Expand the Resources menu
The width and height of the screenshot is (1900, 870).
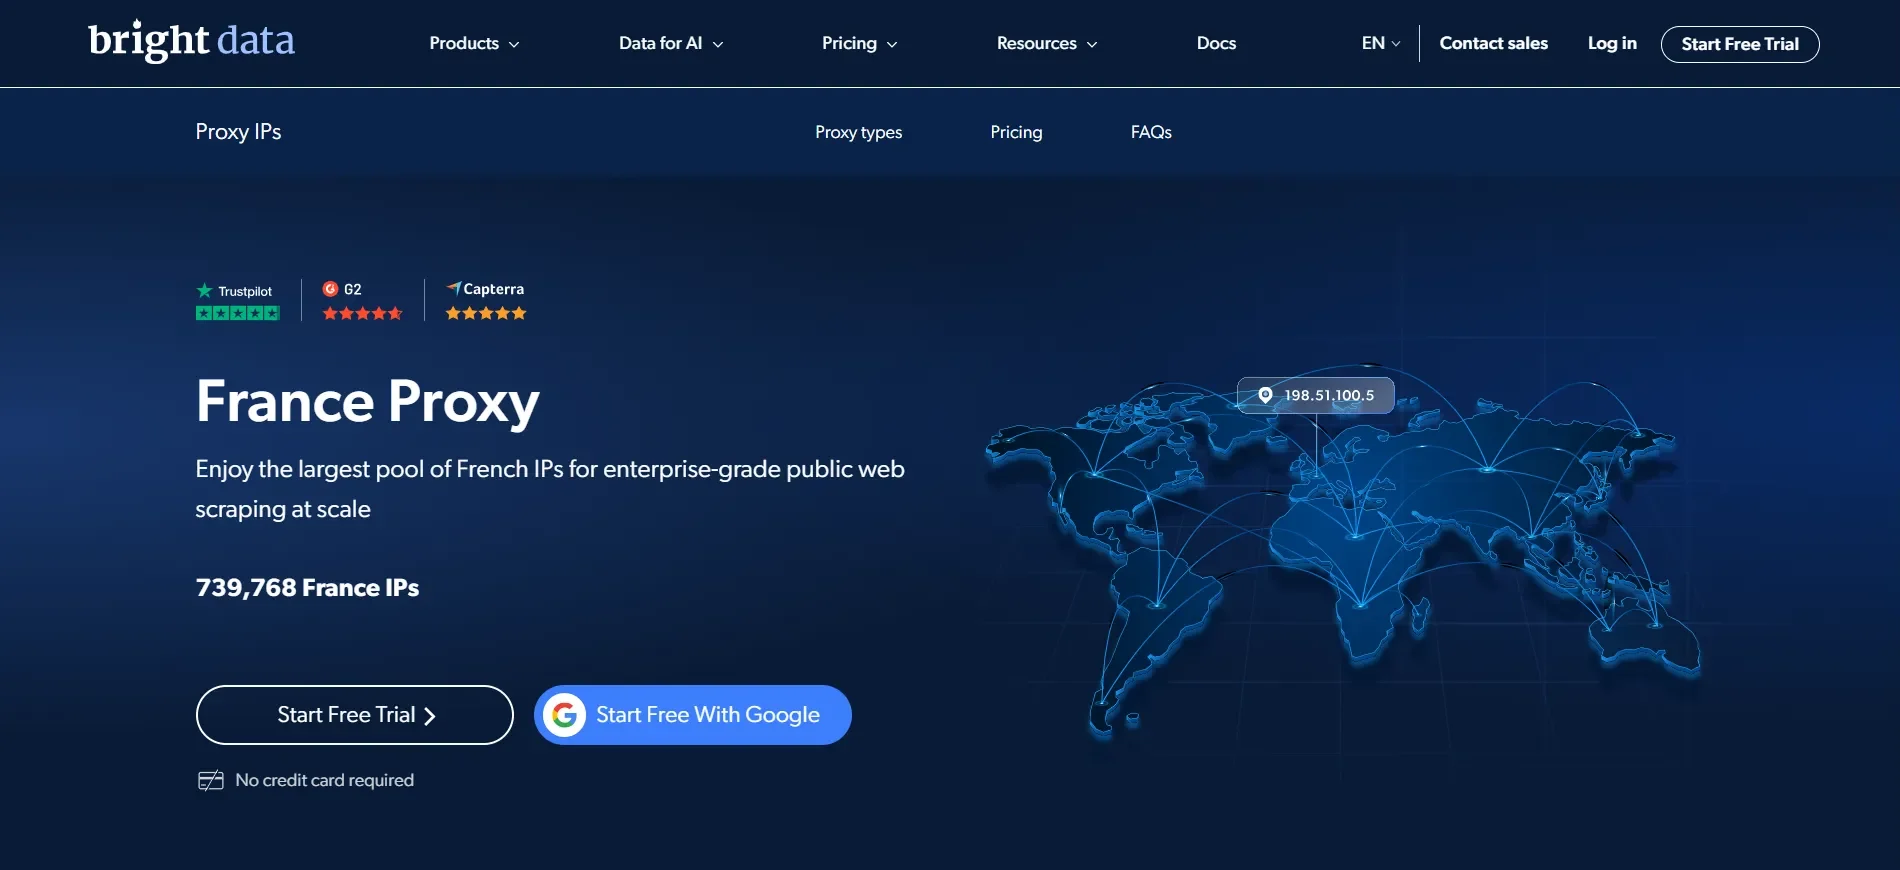click(x=1047, y=43)
